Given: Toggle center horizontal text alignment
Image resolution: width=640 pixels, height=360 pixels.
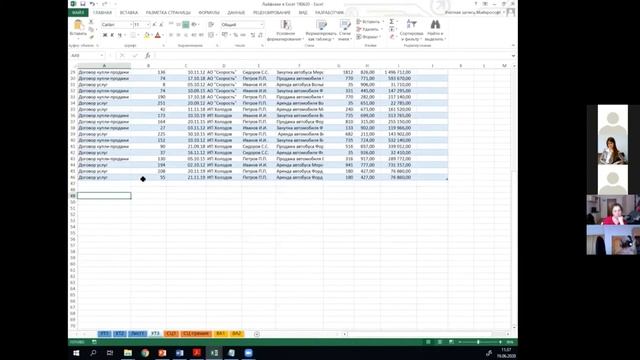Looking at the screenshot, I should pyautogui.click(x=178, y=36).
